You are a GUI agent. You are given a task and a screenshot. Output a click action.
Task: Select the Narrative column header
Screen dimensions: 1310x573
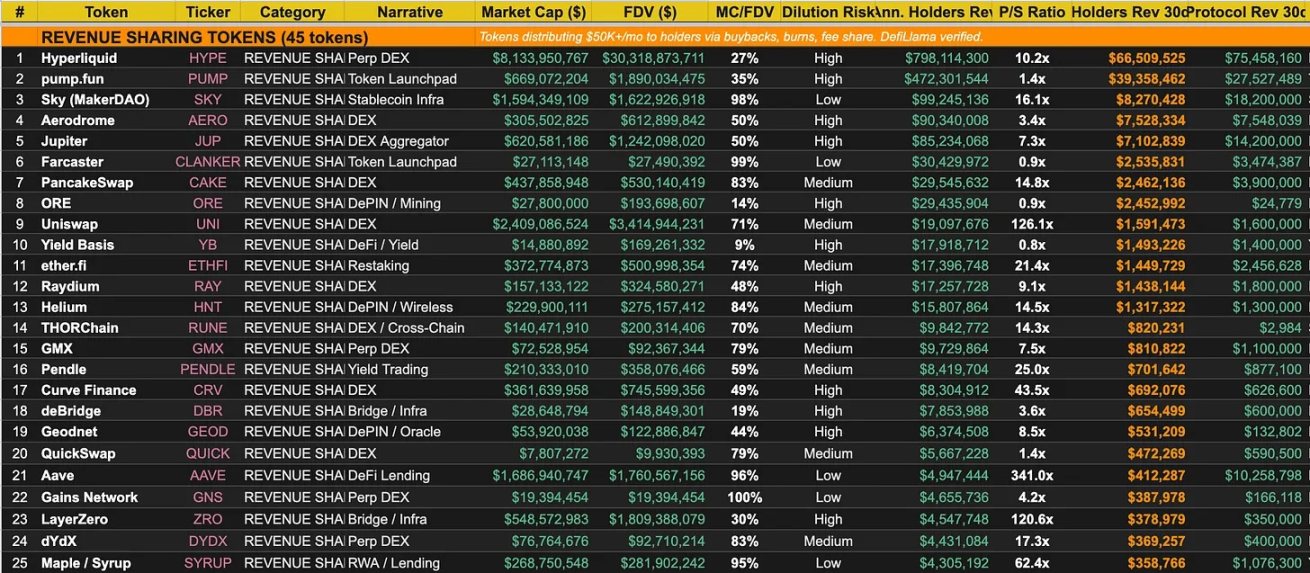[x=410, y=12]
